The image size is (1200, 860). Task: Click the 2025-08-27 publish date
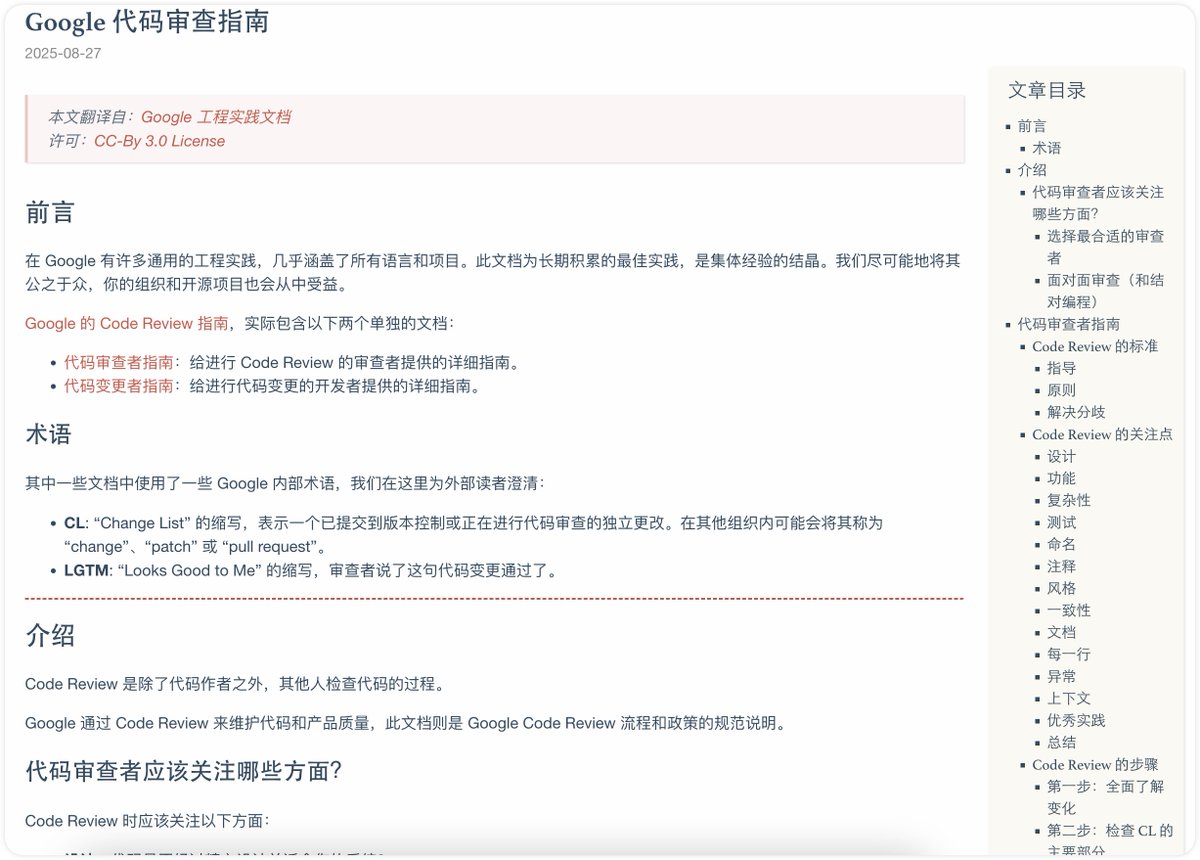[63, 53]
